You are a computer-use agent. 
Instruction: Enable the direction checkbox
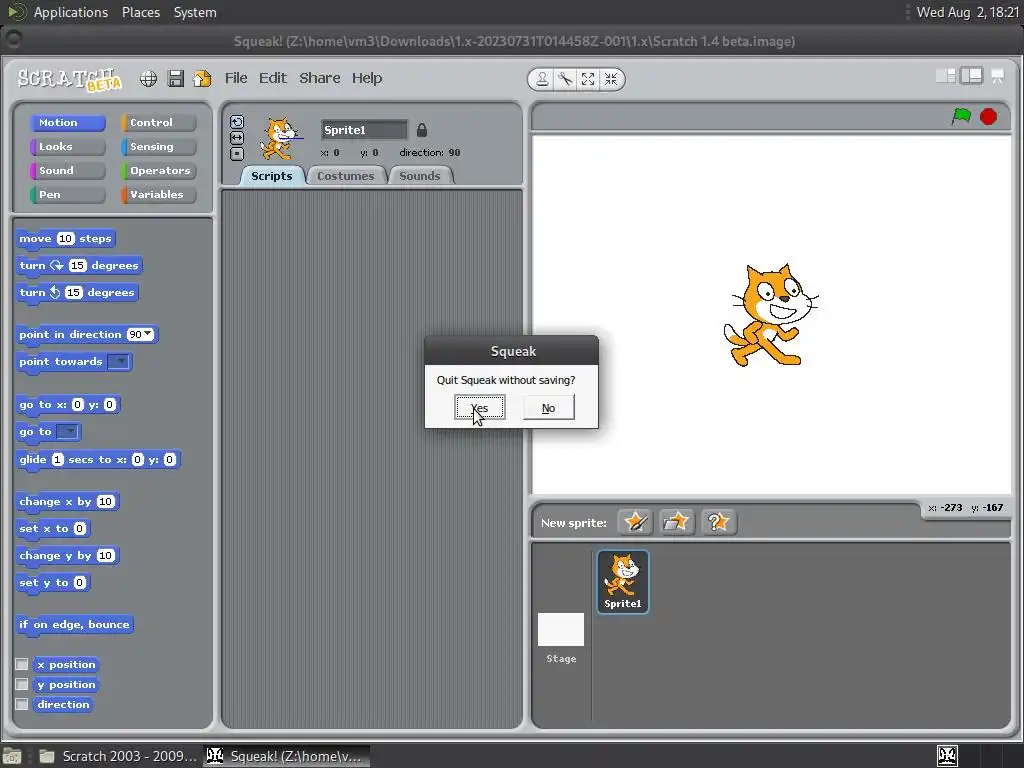click(22, 704)
